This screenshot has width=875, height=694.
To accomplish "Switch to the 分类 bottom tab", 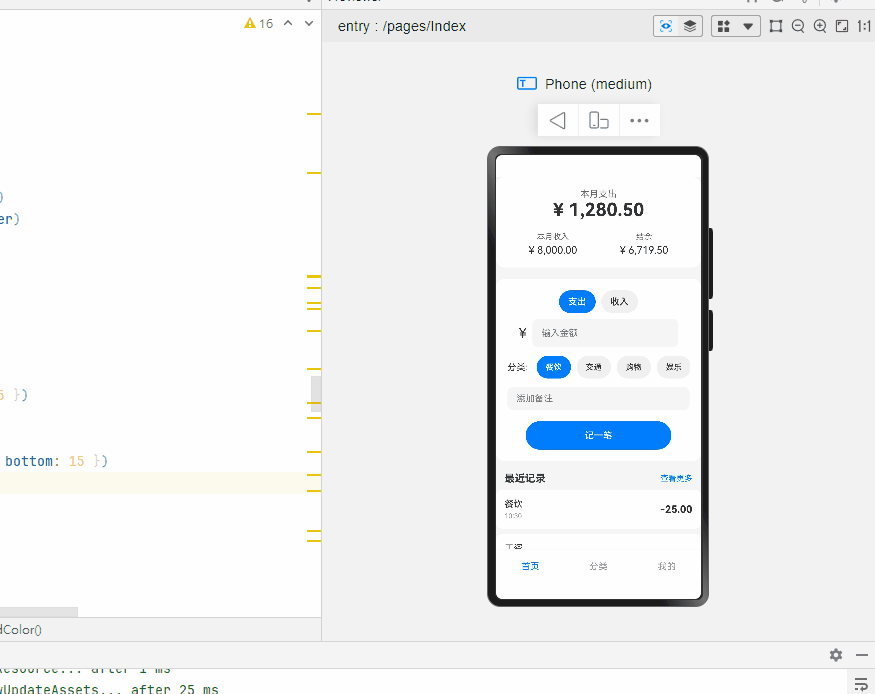I will click(x=598, y=566).
